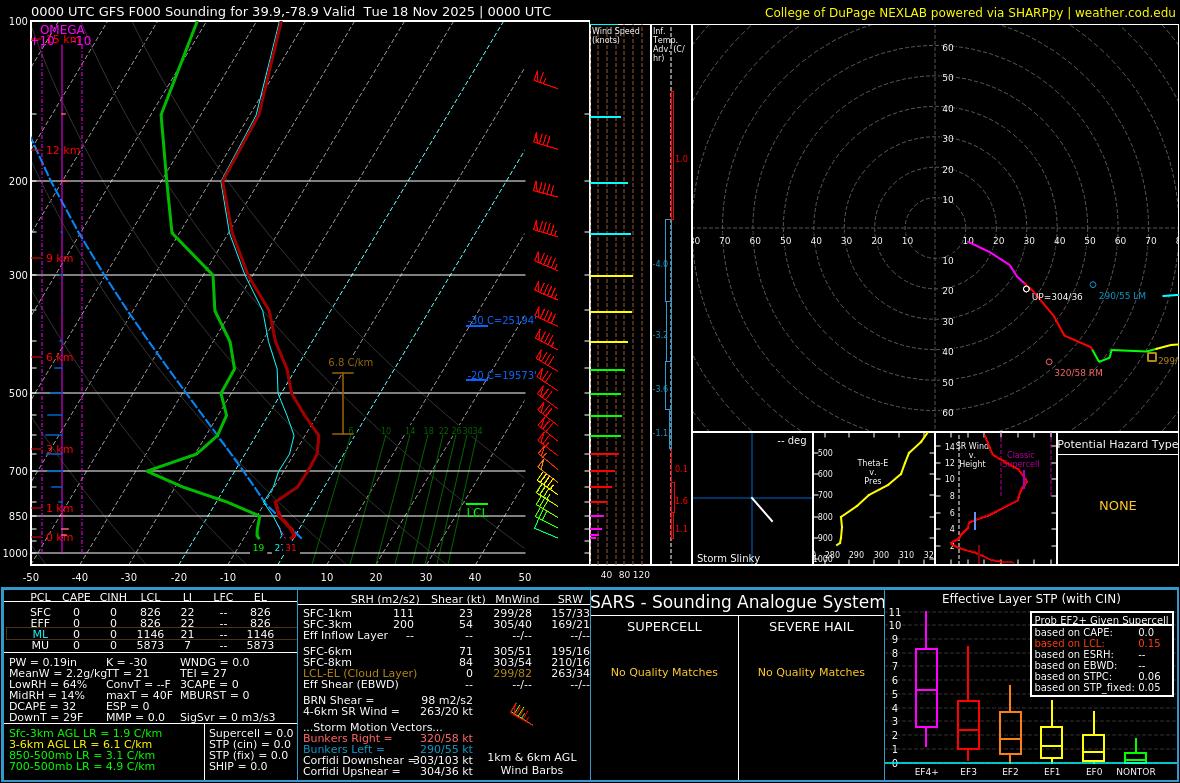Click the Classic Supercell label
Screen dimensions: 1180x783
[1020, 459]
